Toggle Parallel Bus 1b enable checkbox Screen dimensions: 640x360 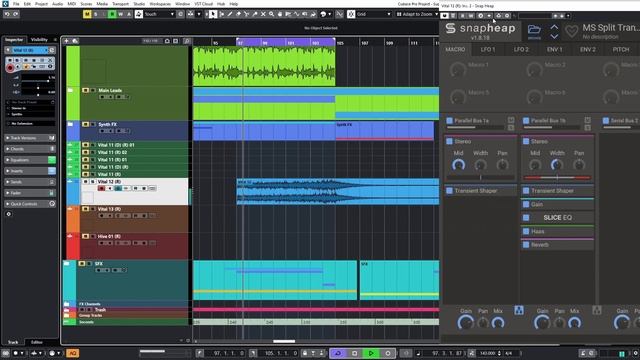tap(526, 120)
